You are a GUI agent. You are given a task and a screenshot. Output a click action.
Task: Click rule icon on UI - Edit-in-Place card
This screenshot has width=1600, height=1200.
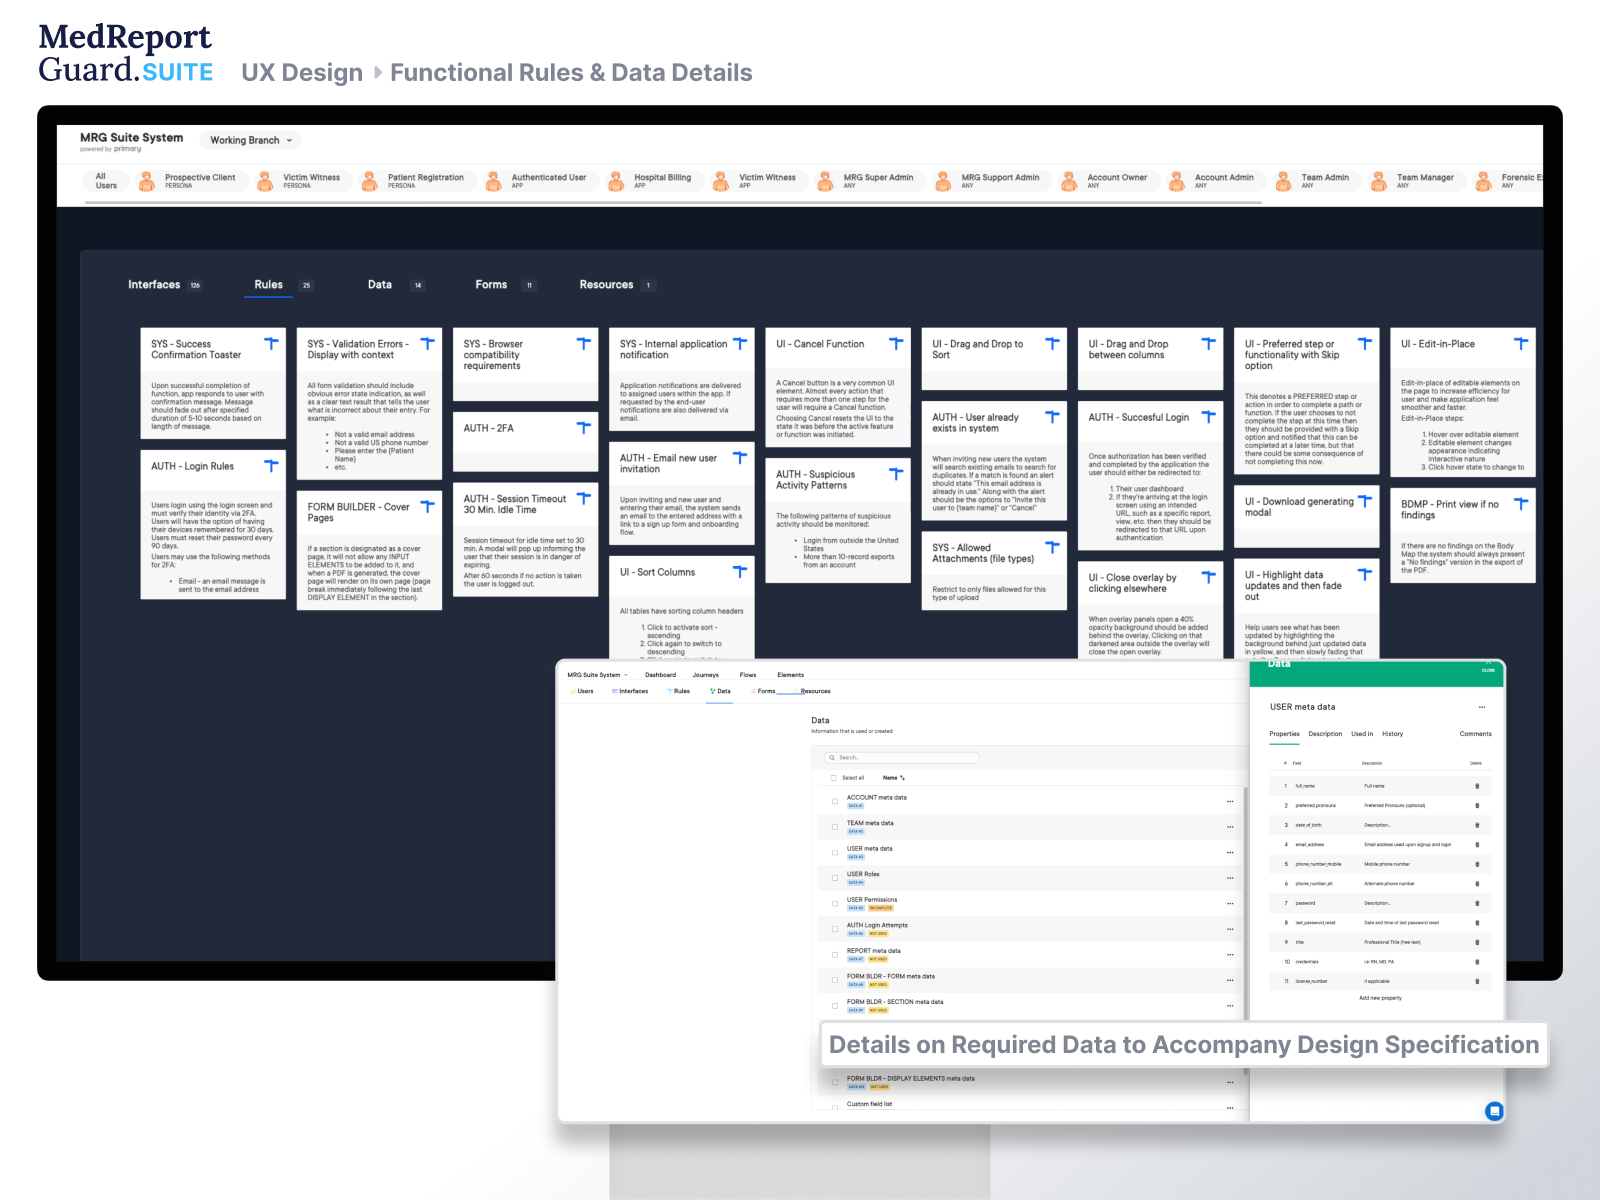(x=1521, y=343)
